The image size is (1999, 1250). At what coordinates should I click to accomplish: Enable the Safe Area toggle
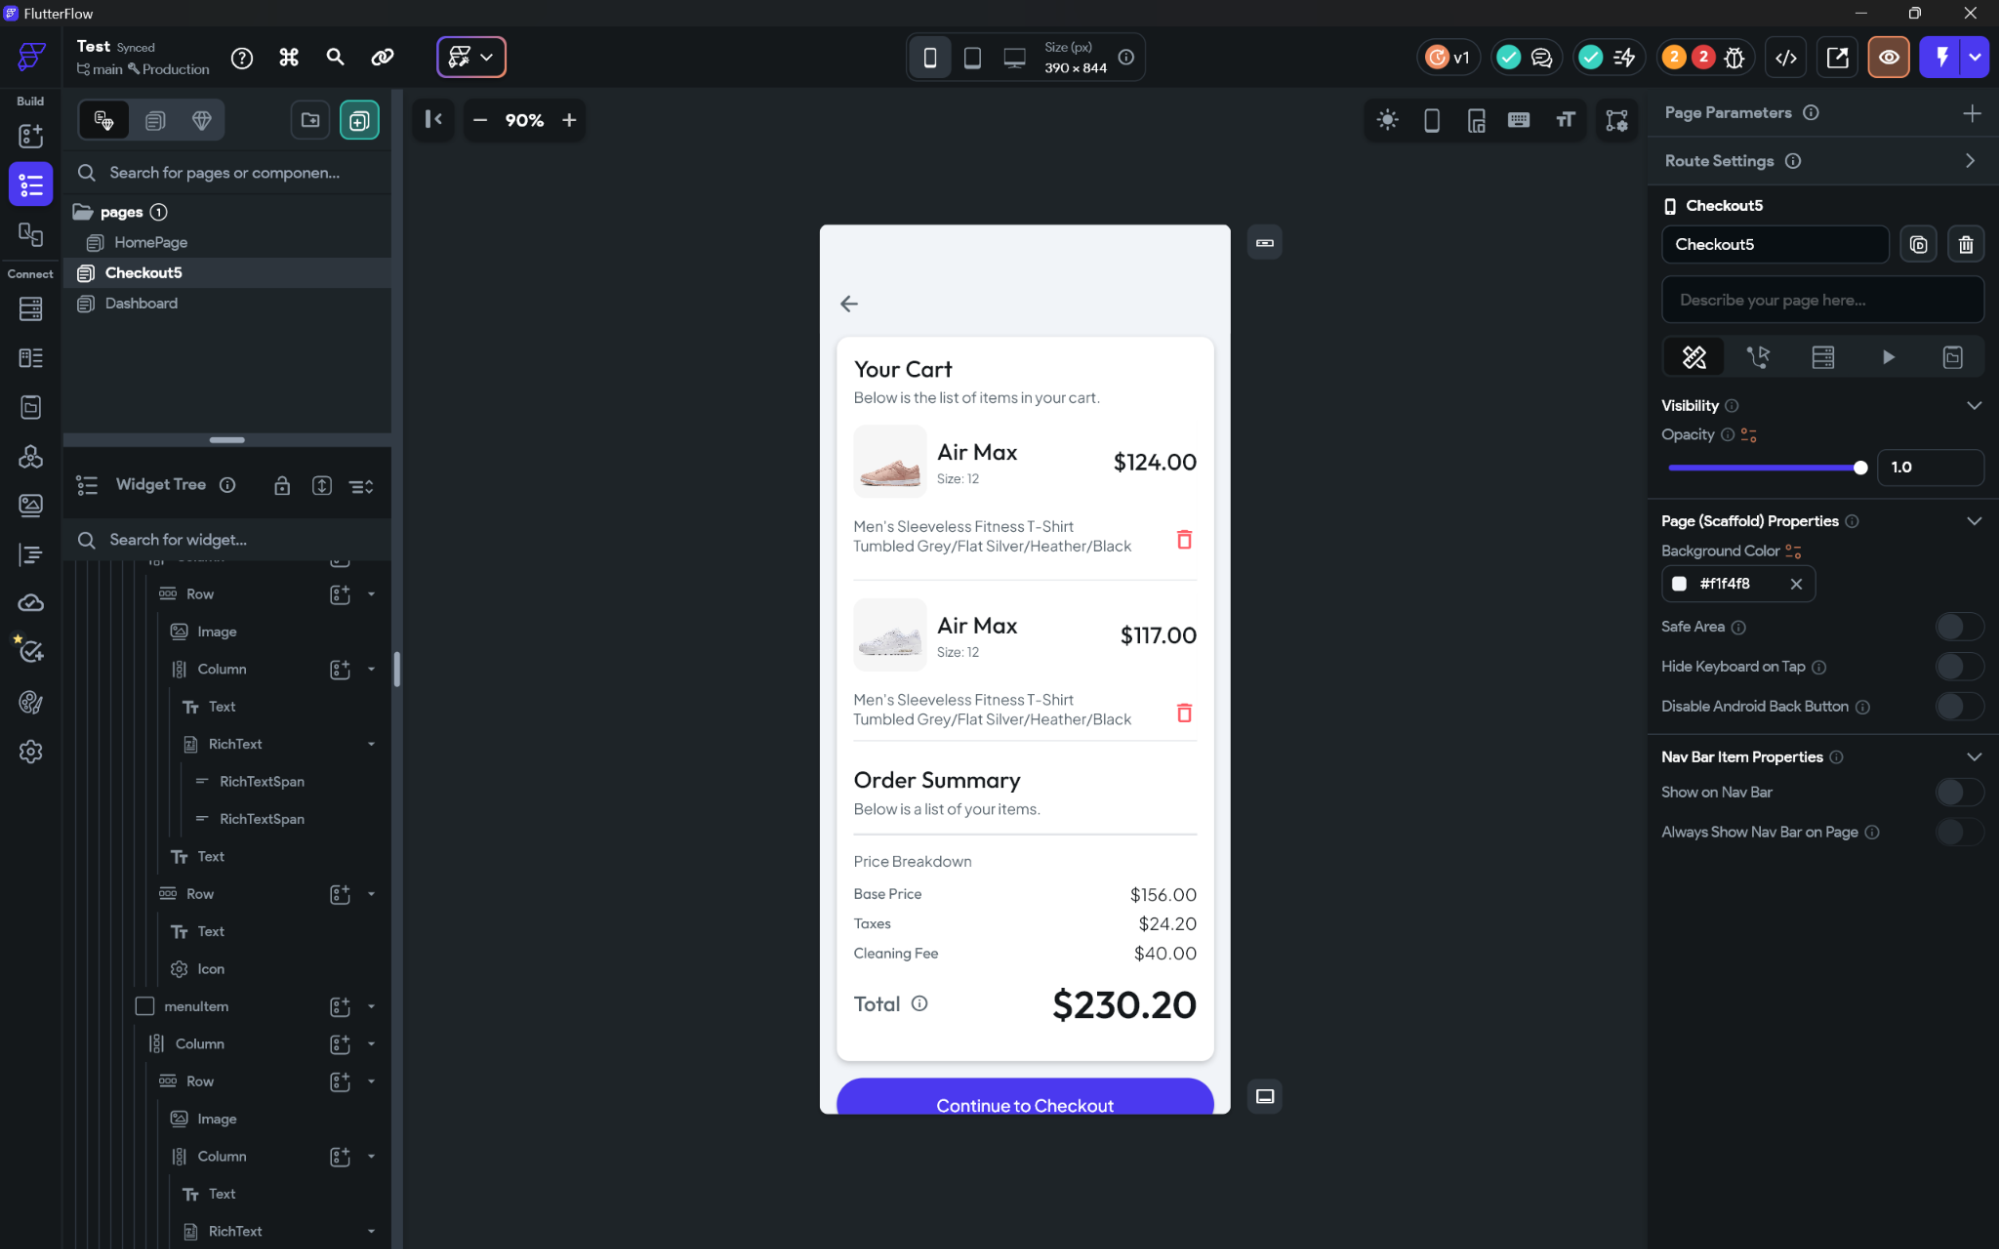pyautogui.click(x=1960, y=626)
